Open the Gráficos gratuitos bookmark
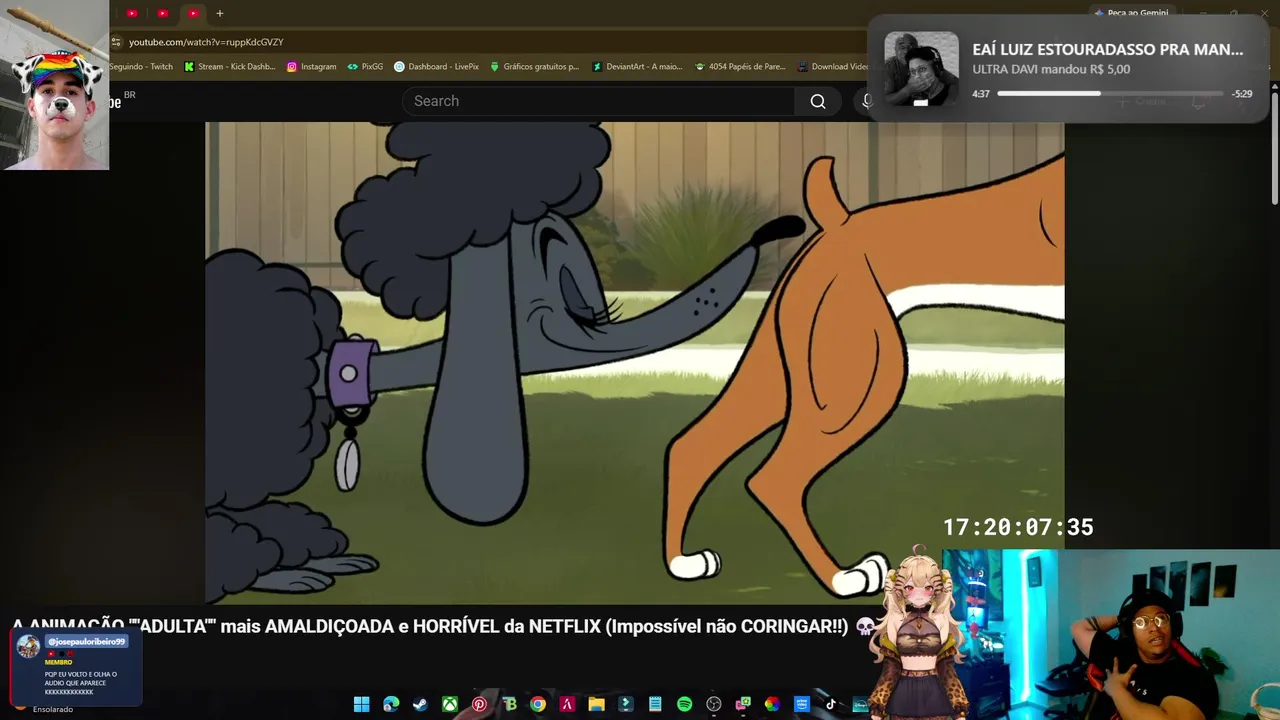1280x720 pixels. tap(534, 67)
